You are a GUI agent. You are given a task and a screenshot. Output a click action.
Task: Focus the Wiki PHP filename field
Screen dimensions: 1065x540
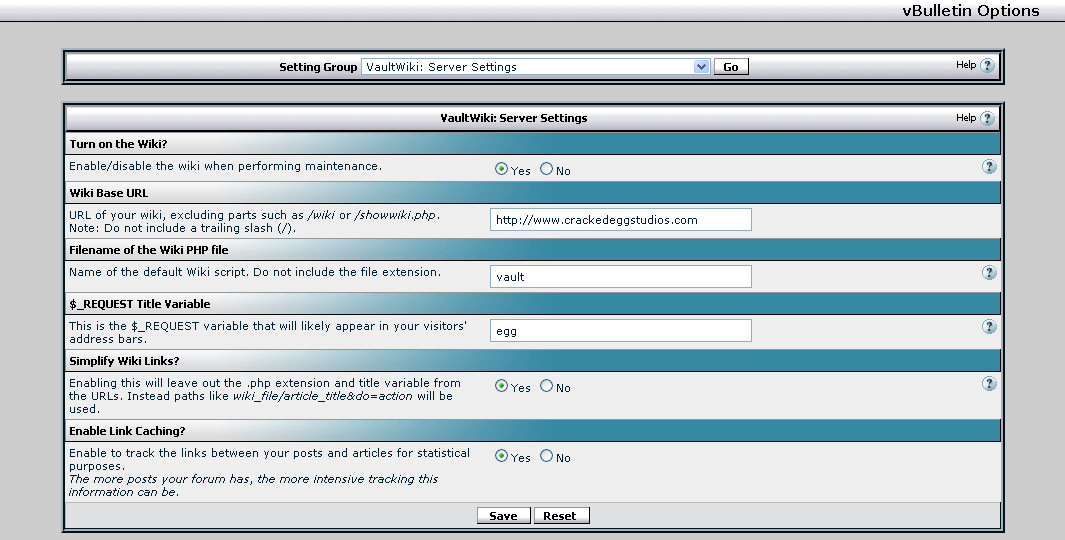pos(620,276)
